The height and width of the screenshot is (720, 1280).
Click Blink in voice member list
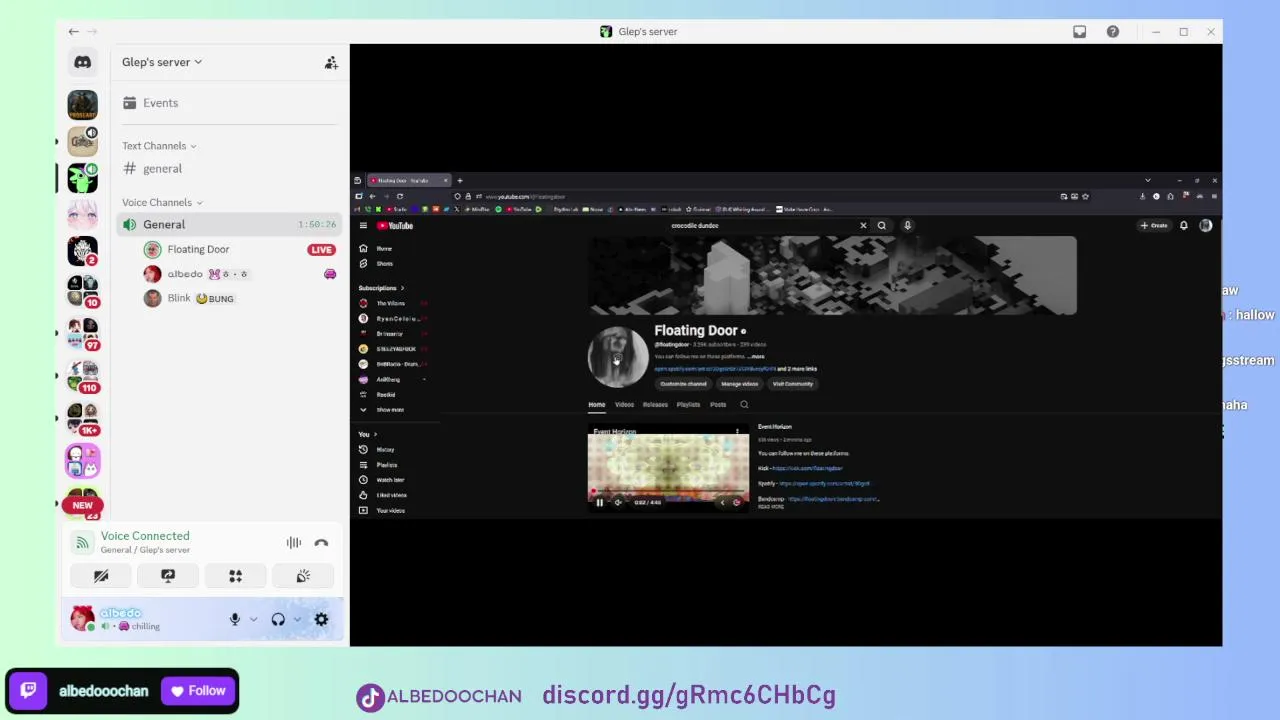(180, 299)
